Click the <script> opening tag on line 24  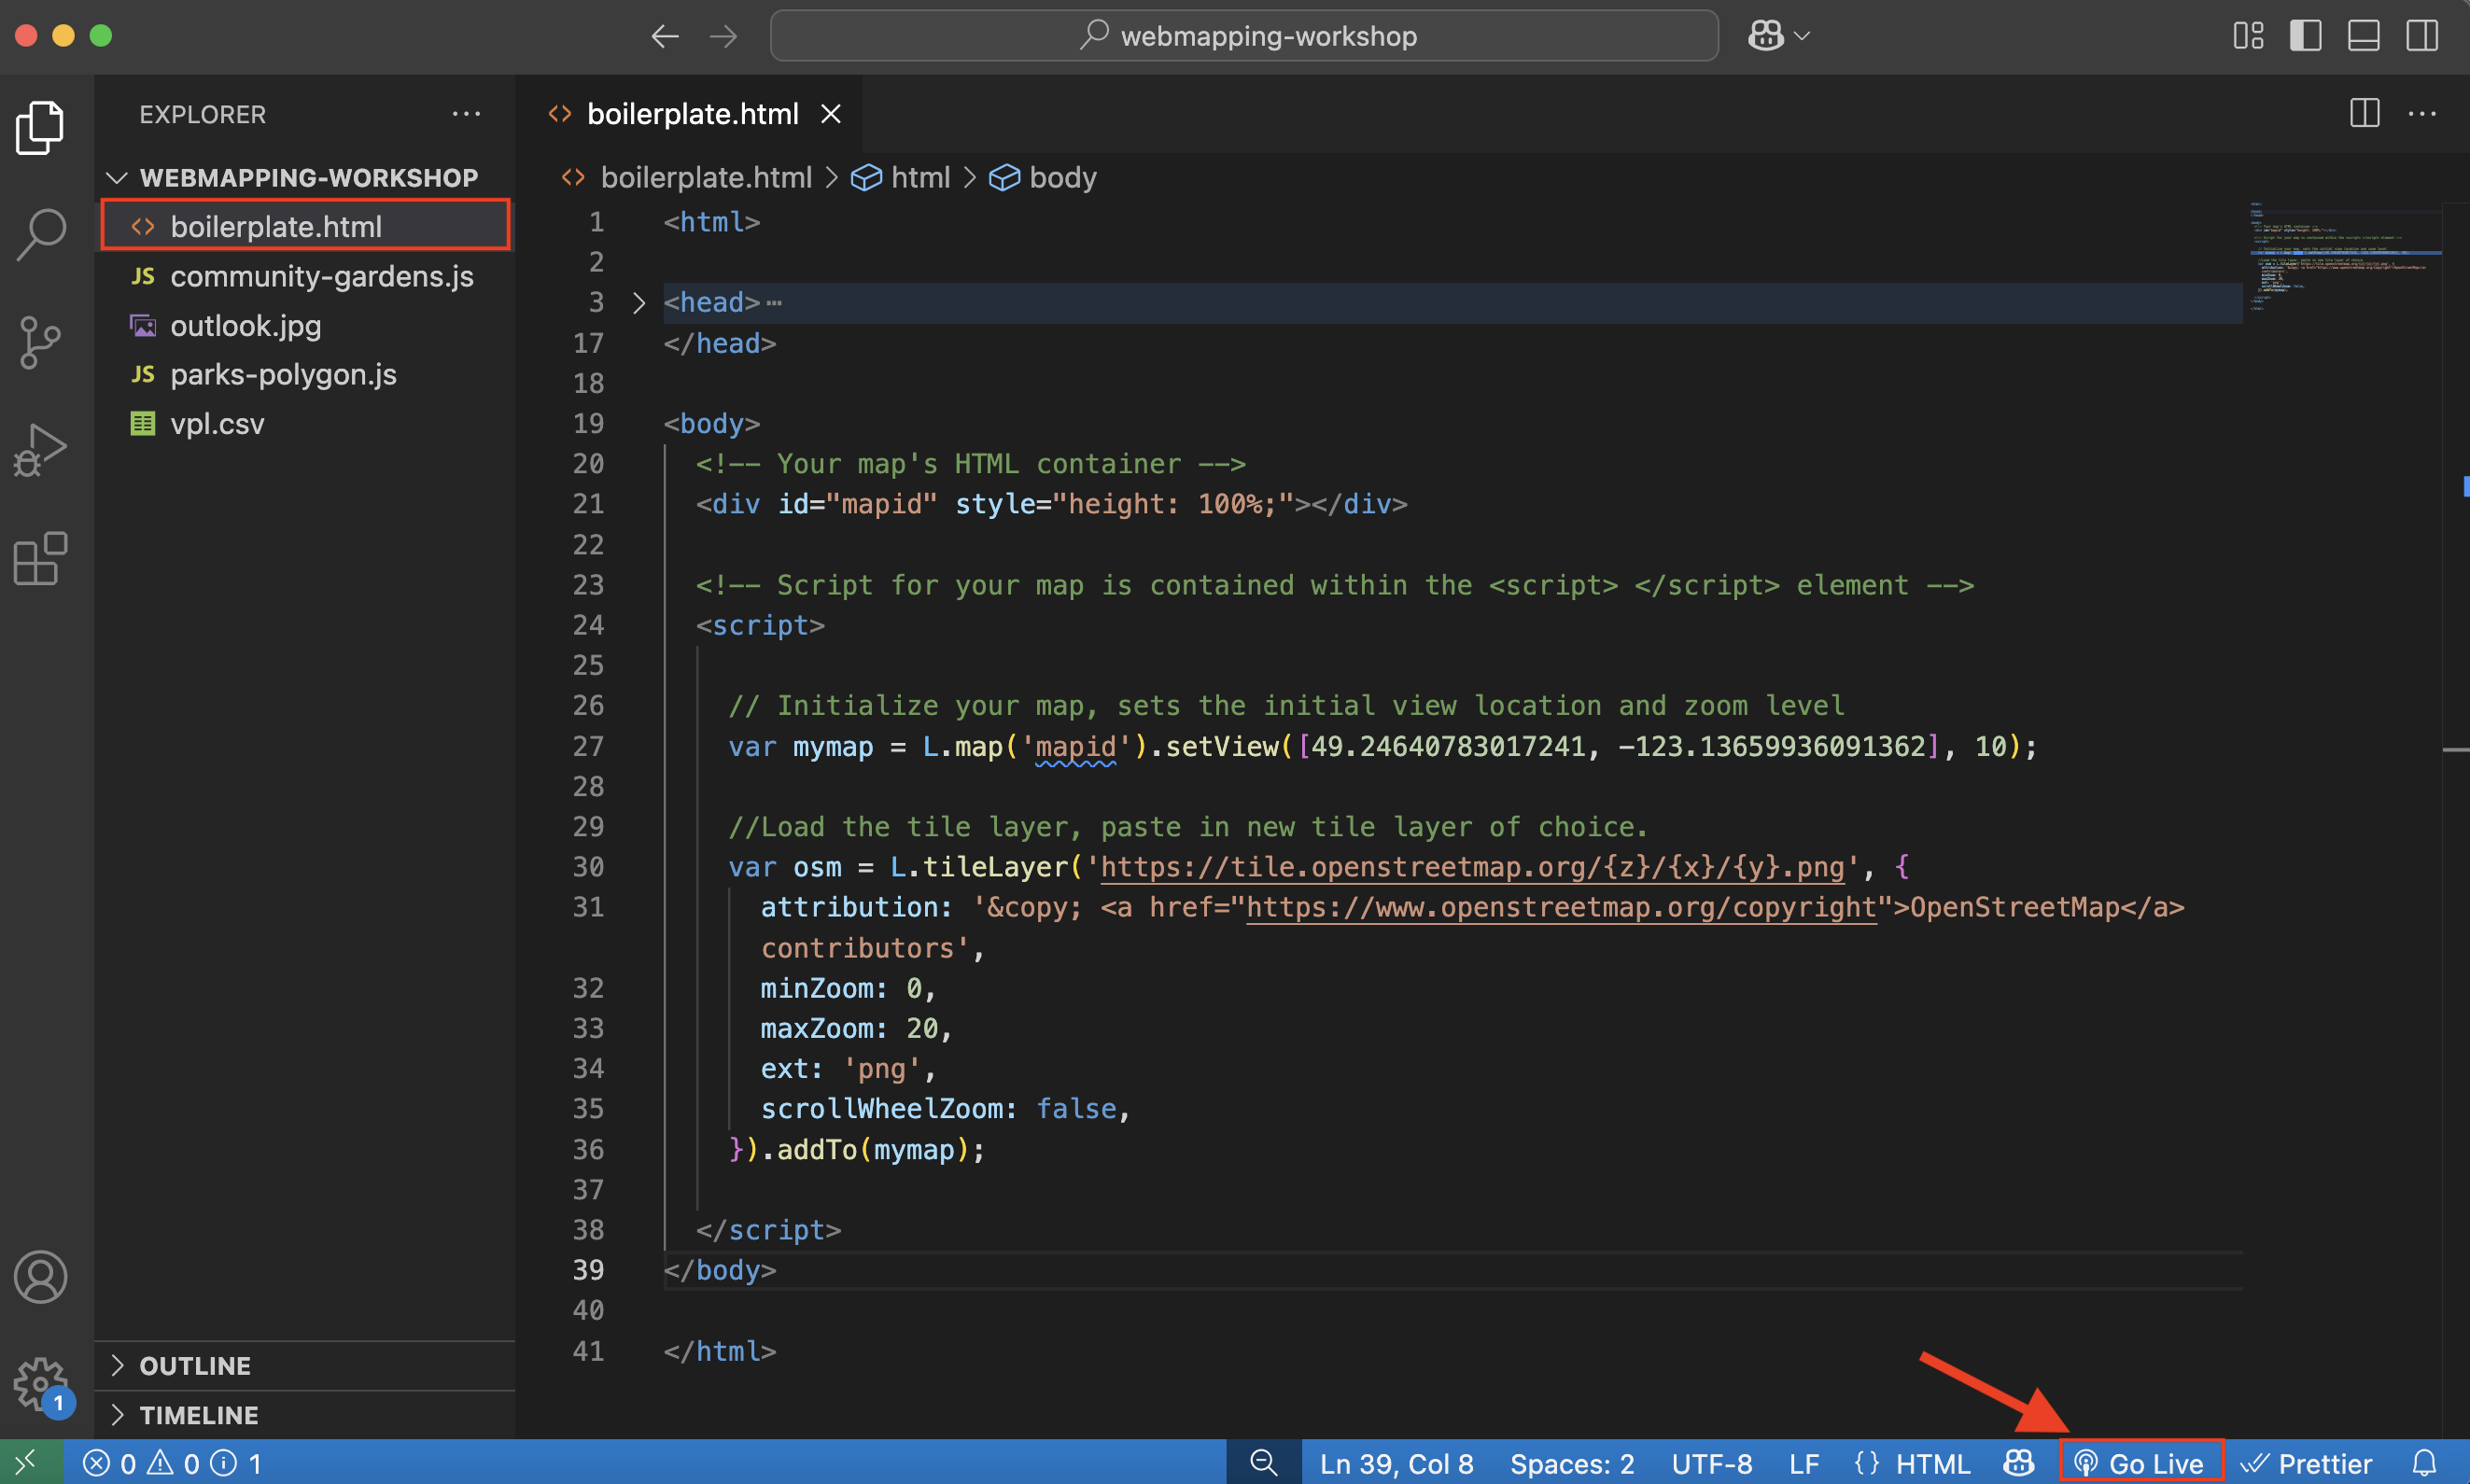760,625
